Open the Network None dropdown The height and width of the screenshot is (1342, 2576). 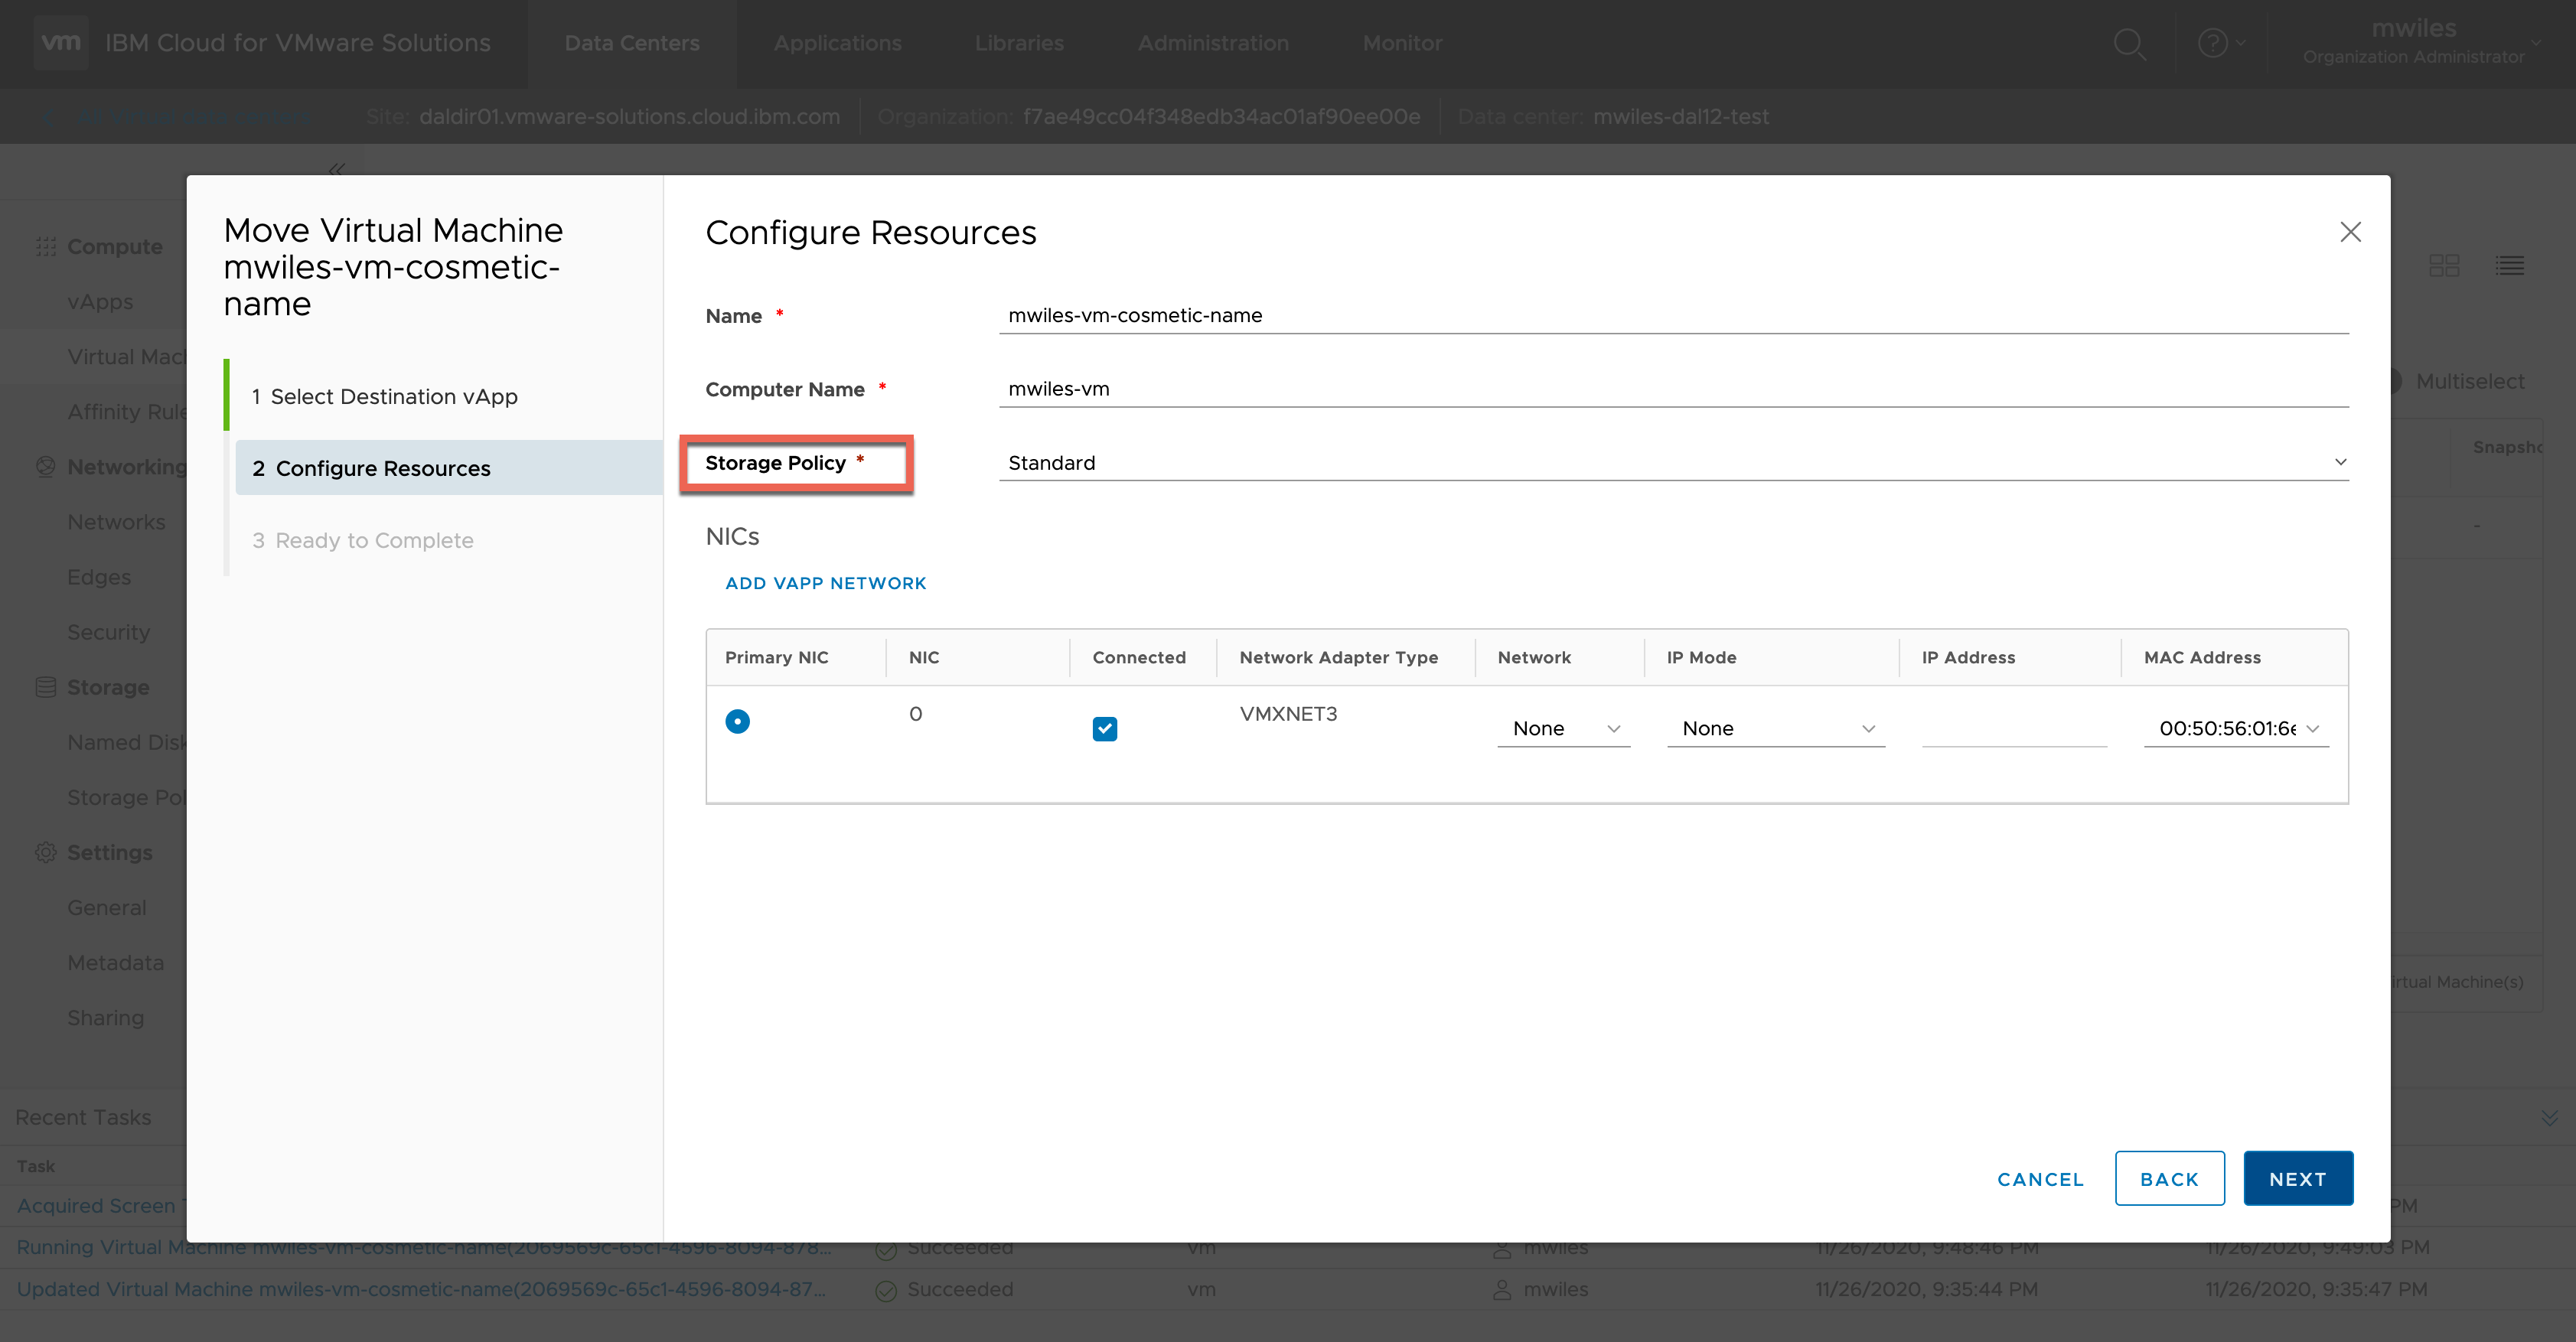pos(1564,728)
